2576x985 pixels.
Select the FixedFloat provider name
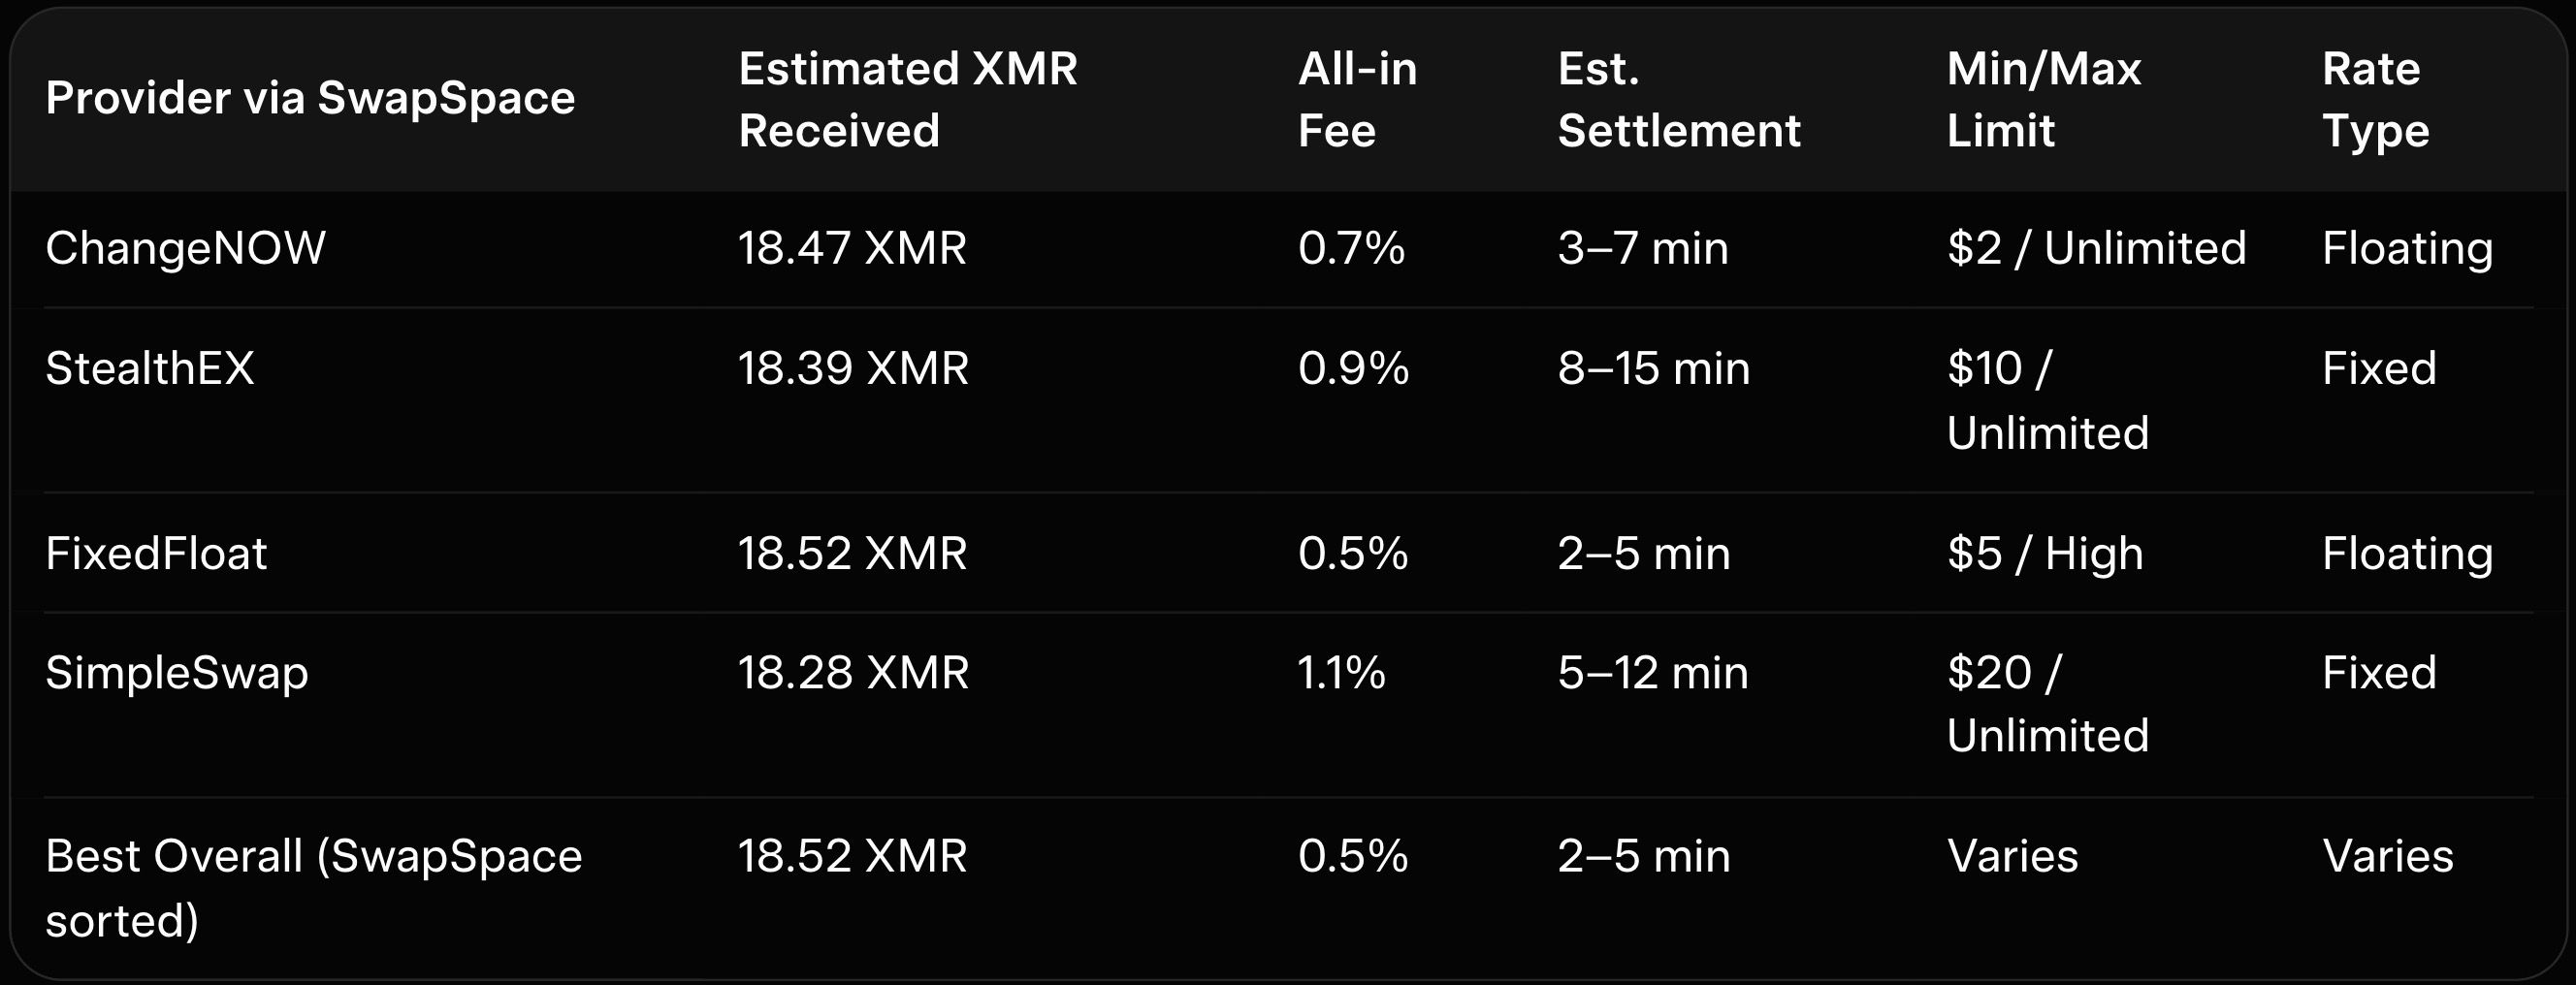(x=156, y=554)
